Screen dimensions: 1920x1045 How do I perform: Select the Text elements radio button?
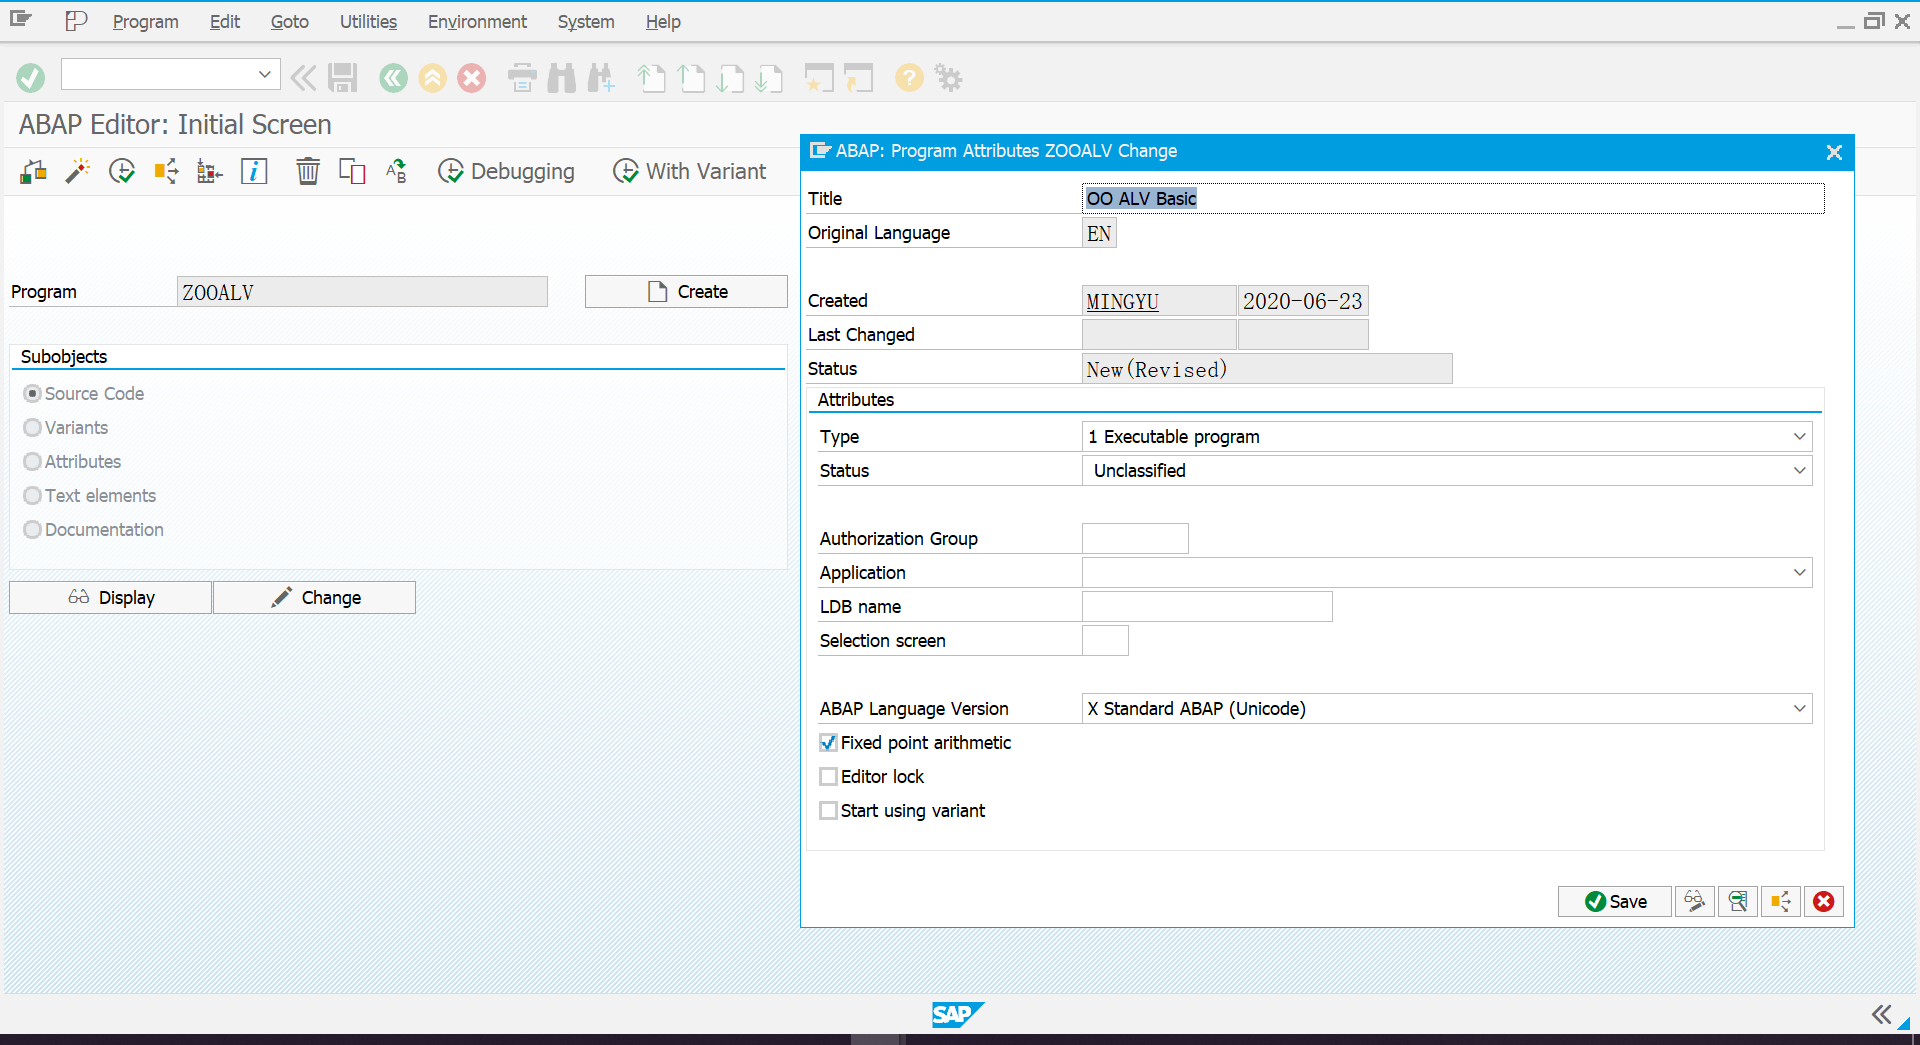[x=33, y=496]
